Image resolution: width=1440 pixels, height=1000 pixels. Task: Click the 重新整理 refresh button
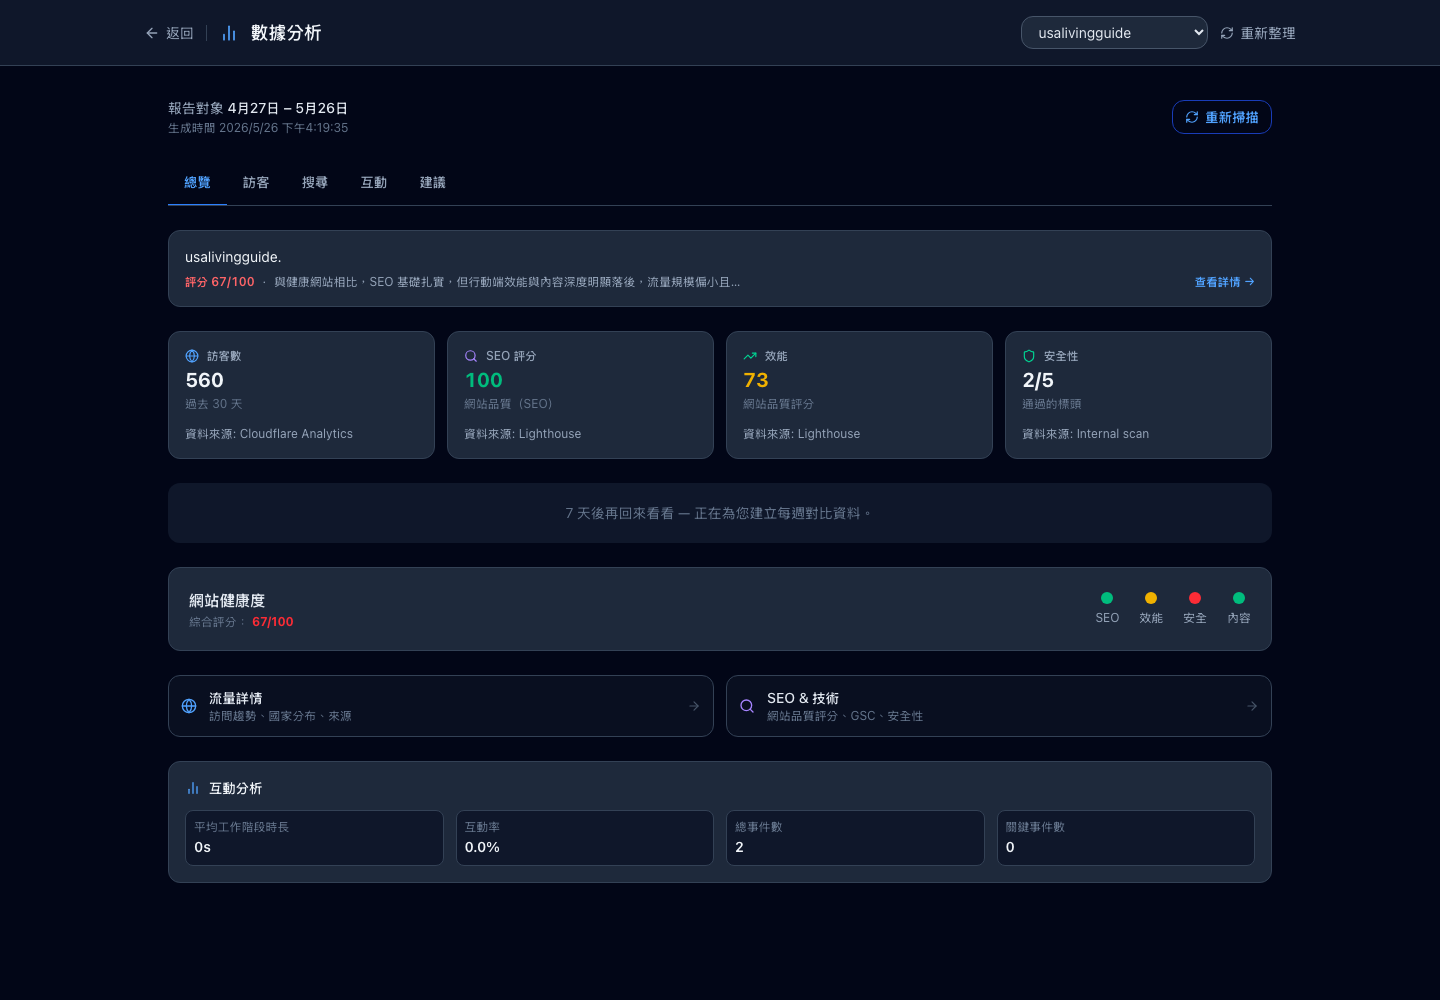(1258, 33)
